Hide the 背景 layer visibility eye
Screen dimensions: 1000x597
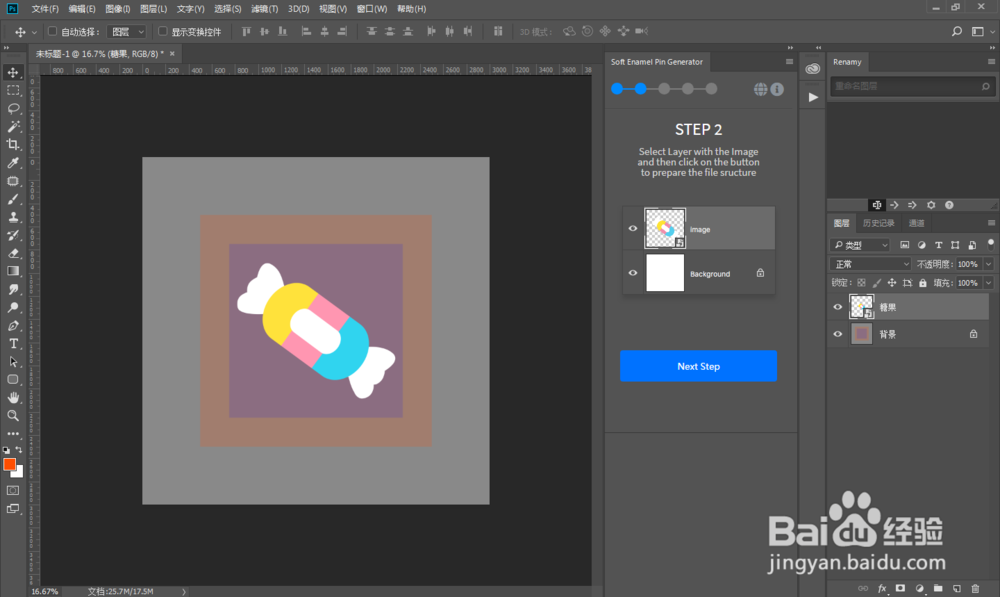tap(837, 334)
